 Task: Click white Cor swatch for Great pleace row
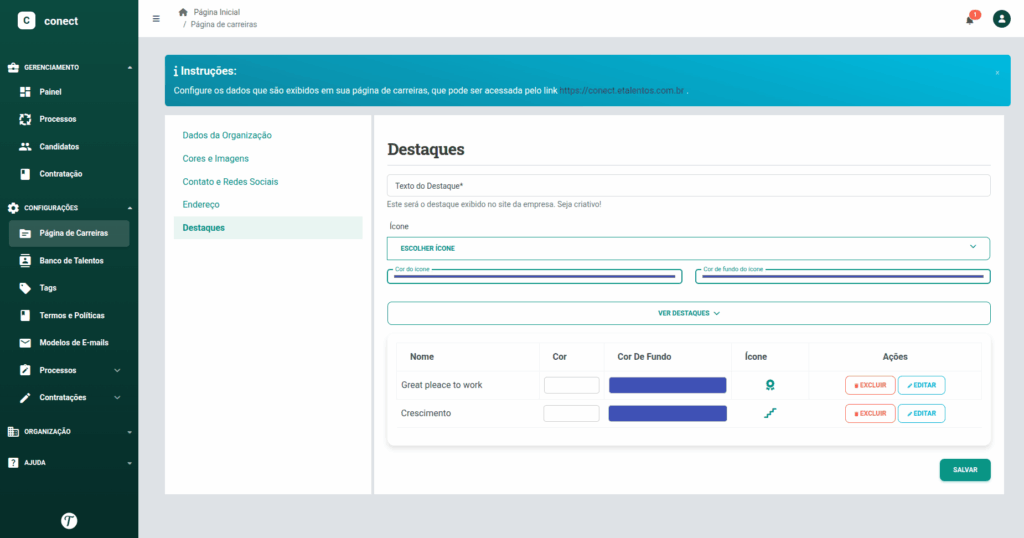571,385
